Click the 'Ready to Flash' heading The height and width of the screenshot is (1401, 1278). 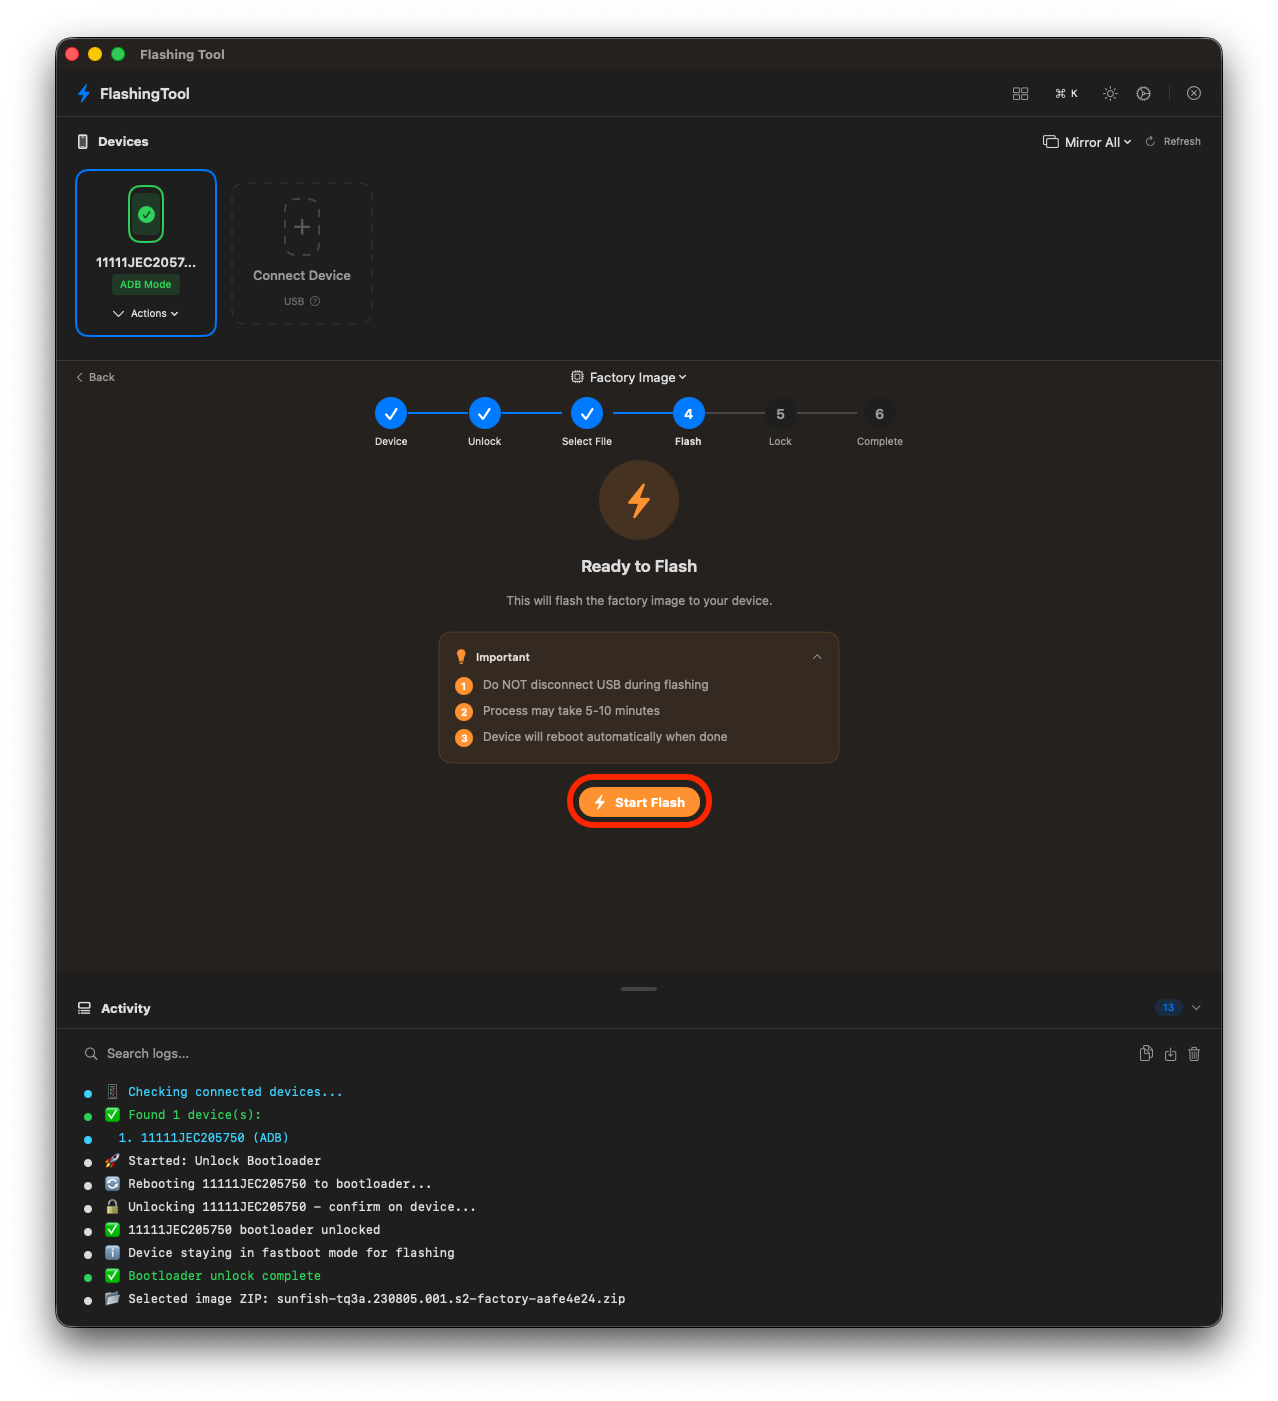tap(639, 566)
